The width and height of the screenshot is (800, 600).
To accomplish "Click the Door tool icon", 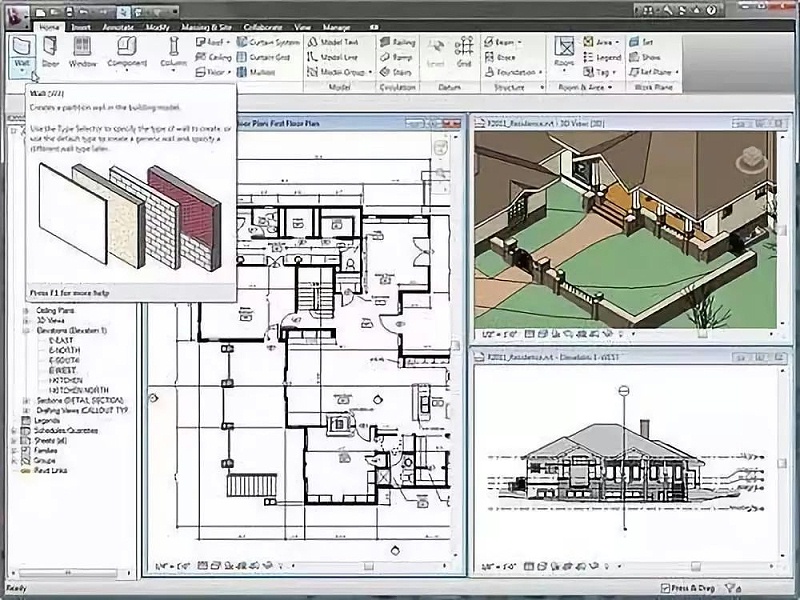I will click(x=50, y=51).
